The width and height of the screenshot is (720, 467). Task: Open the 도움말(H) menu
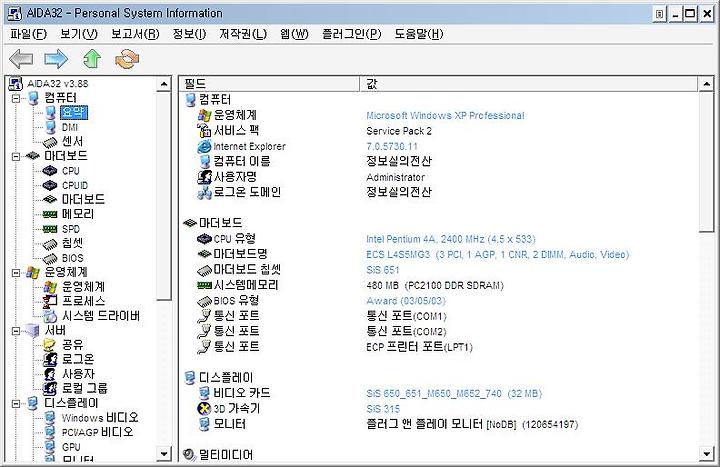(419, 34)
